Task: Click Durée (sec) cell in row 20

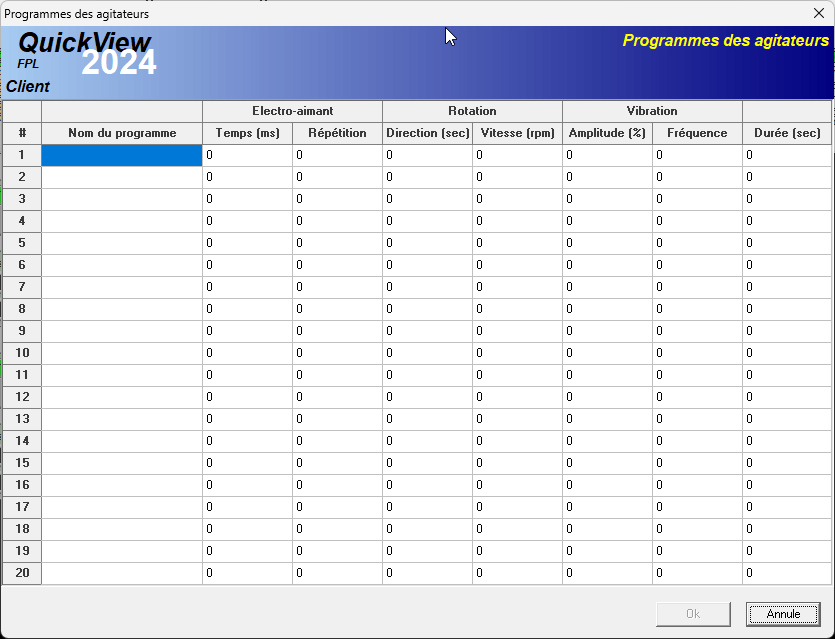Action: pyautogui.click(x=787, y=573)
